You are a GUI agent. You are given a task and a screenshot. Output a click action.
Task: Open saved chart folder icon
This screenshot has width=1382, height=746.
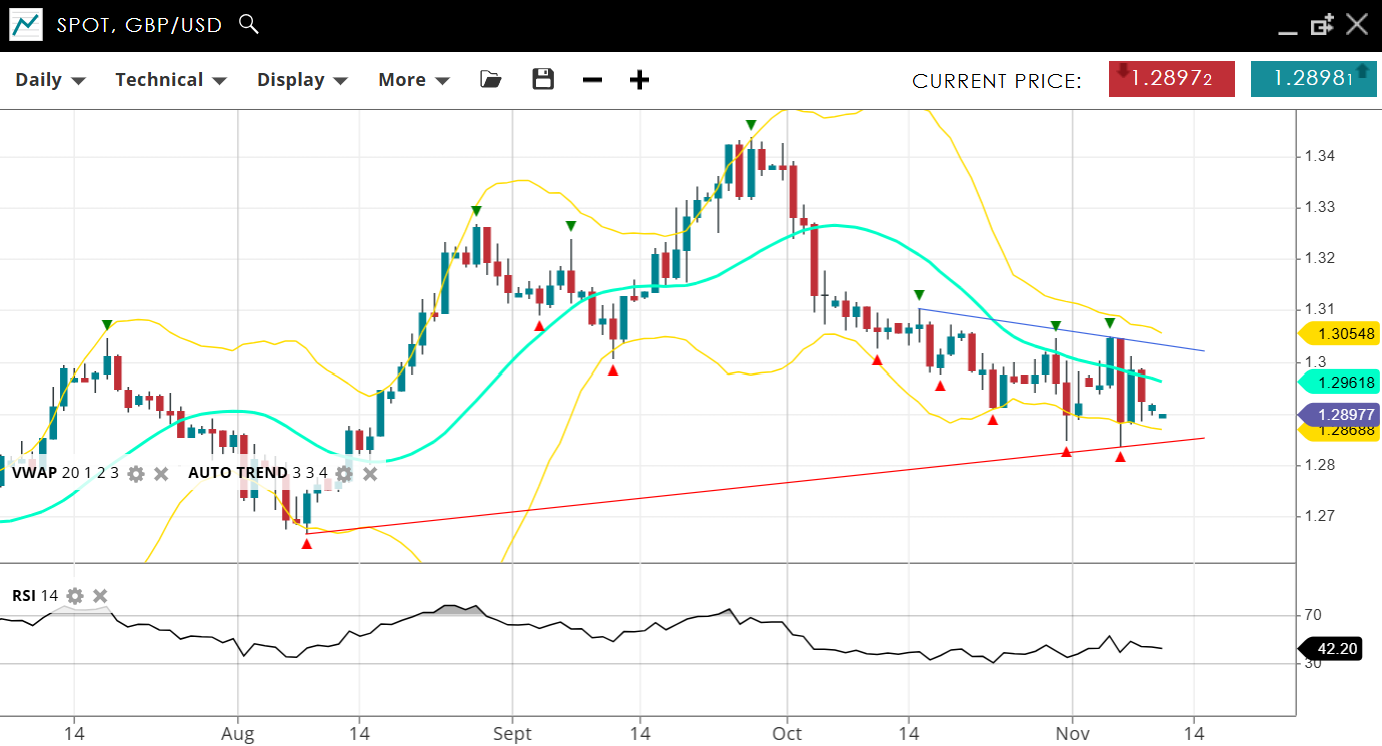tap(490, 80)
